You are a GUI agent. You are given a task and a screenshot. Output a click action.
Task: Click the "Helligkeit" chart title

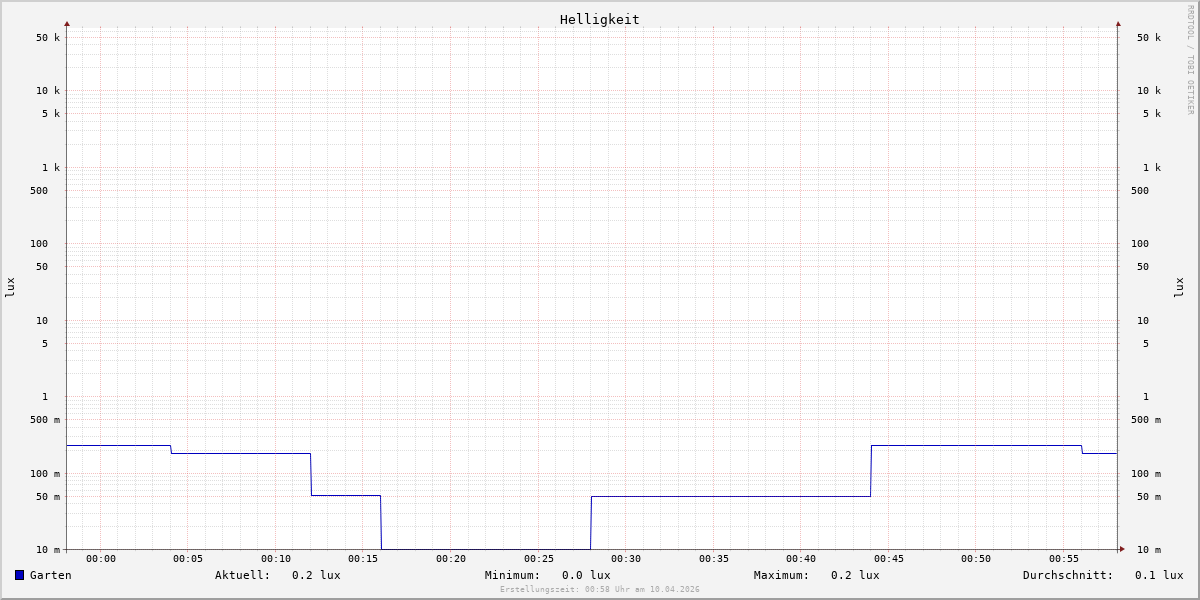[x=600, y=19]
